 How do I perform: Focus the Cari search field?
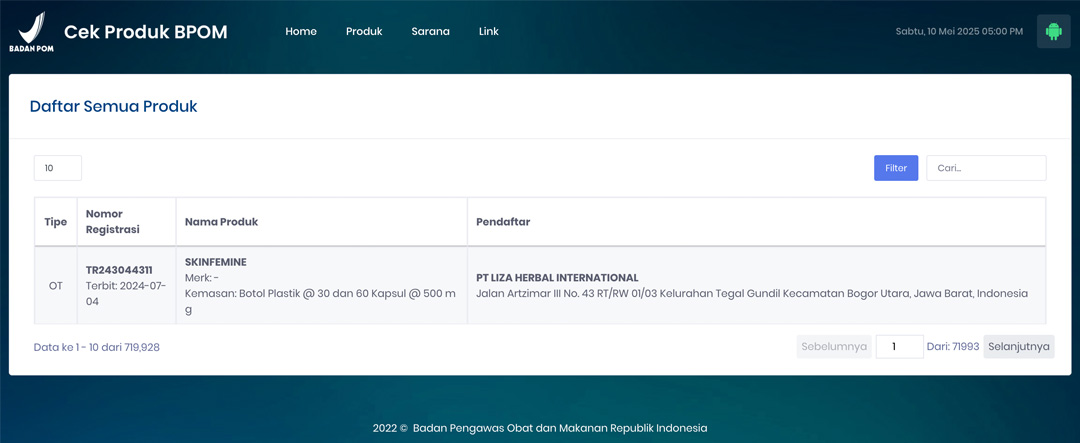(985, 168)
